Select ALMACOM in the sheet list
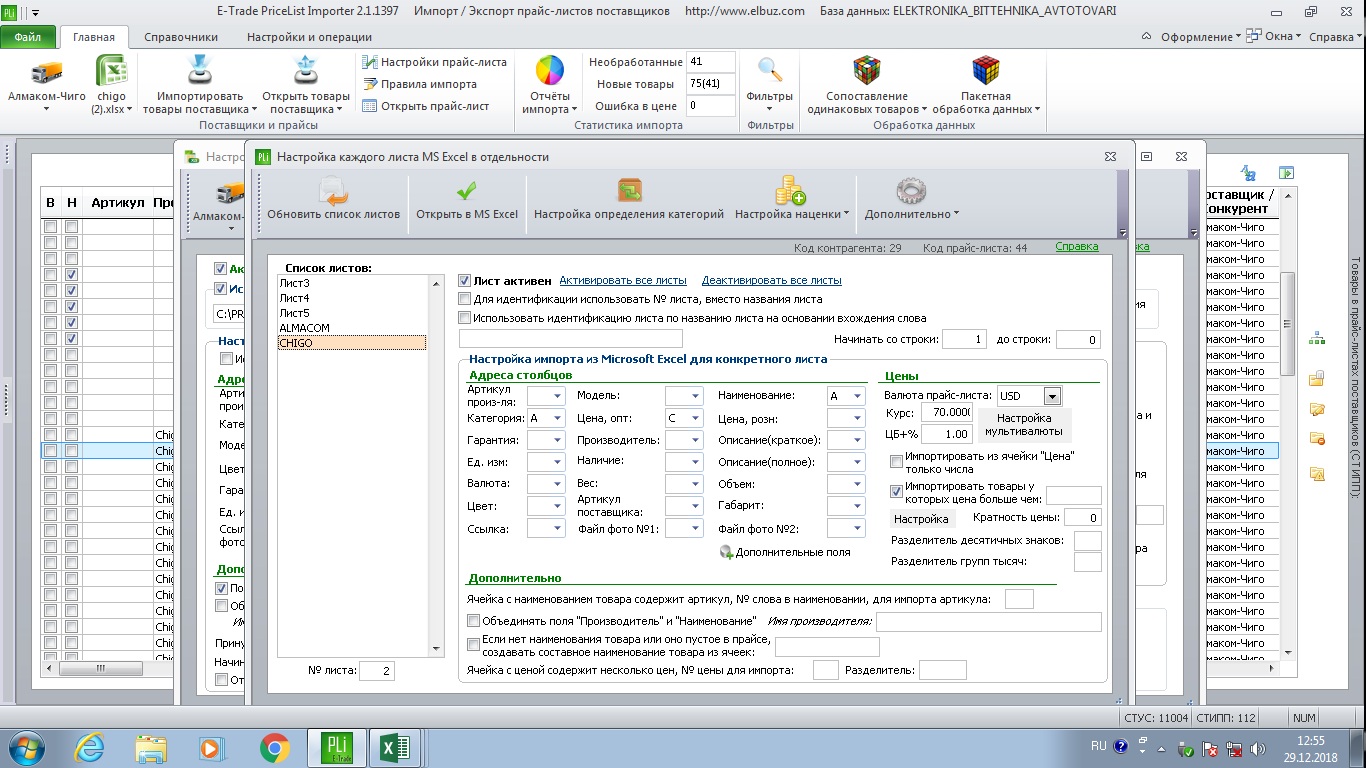The height and width of the screenshot is (768, 1366). 352,328
